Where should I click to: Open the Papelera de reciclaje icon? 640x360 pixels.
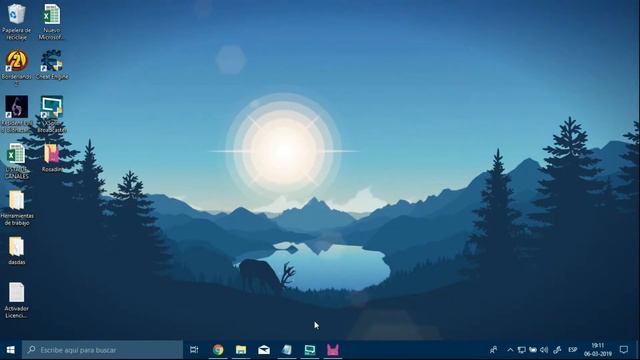16,21
